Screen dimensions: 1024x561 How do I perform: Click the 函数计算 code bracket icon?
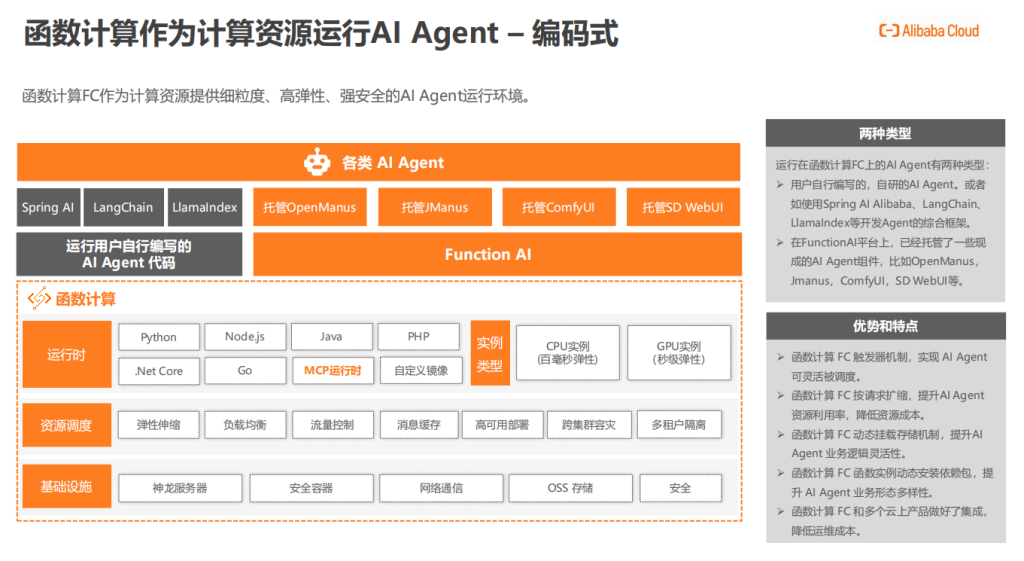[39, 298]
